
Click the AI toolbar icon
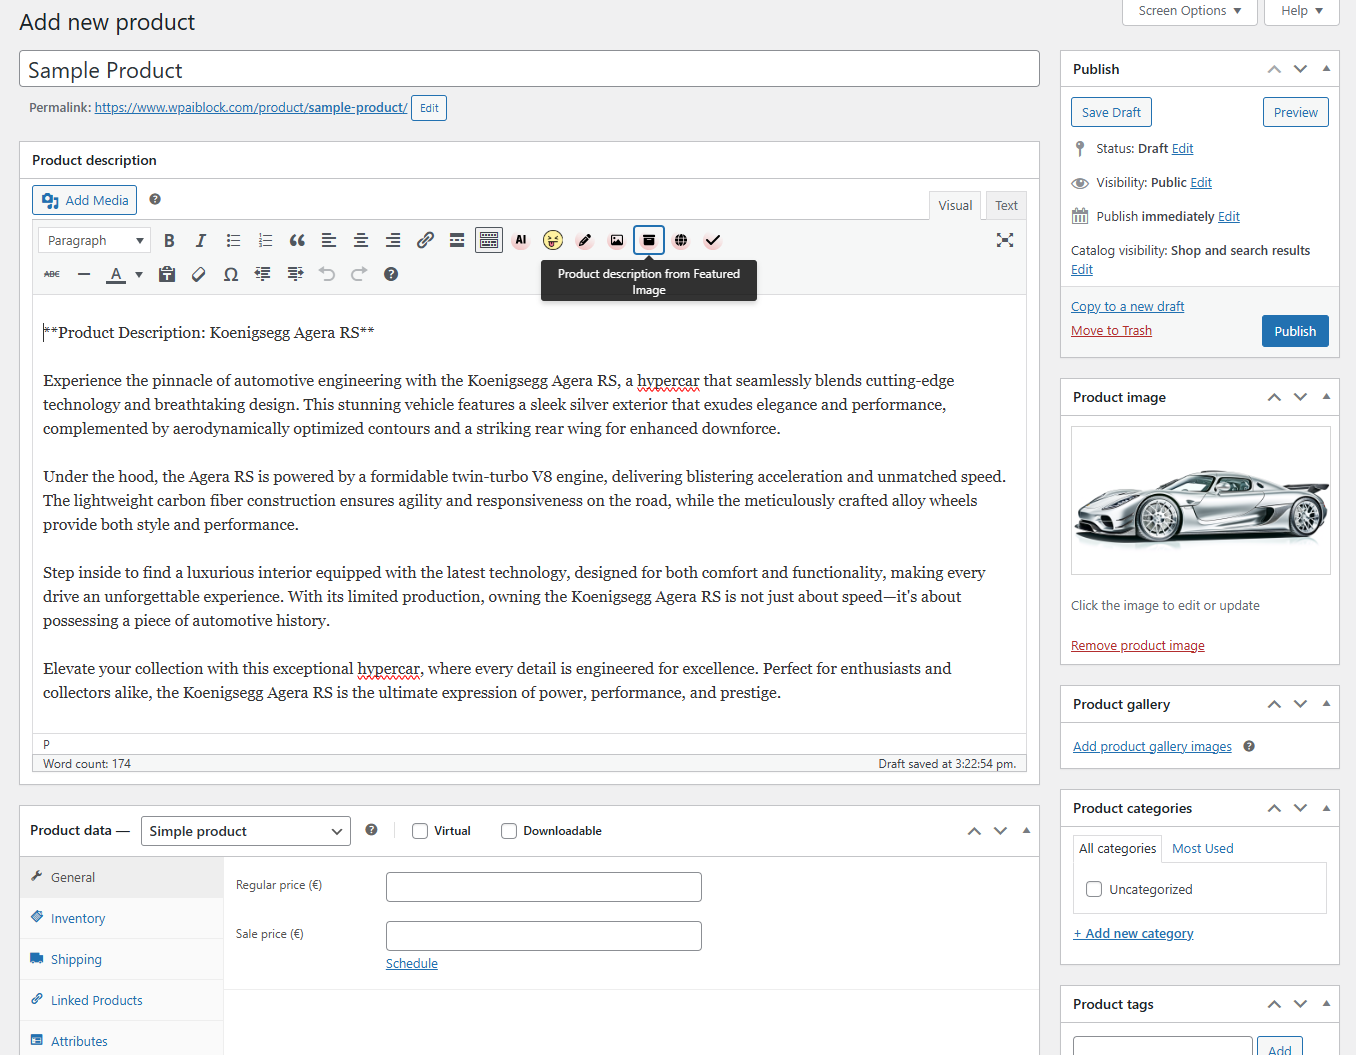click(521, 240)
